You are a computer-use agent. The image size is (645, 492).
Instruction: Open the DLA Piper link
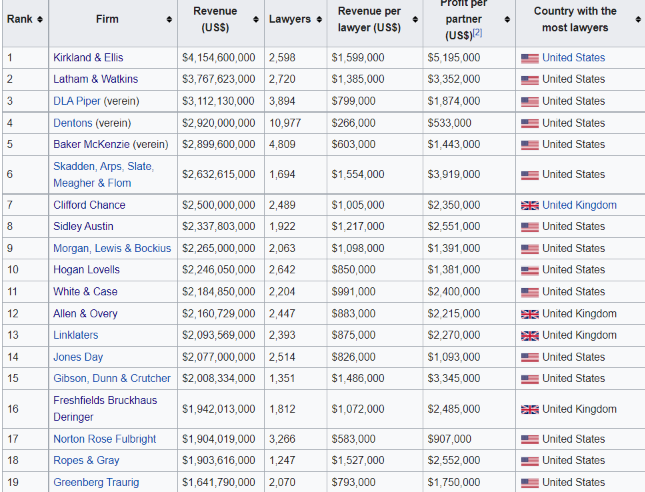coord(77,101)
